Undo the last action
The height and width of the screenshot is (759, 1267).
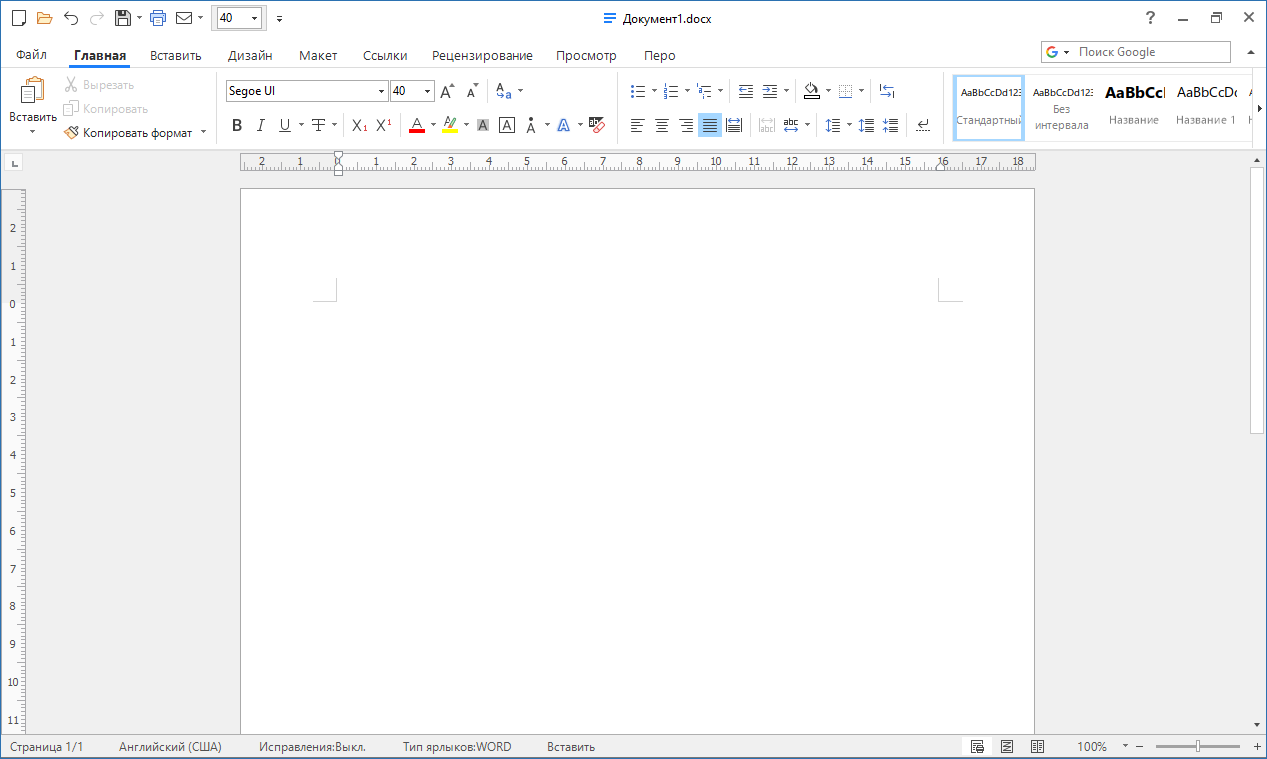point(71,18)
